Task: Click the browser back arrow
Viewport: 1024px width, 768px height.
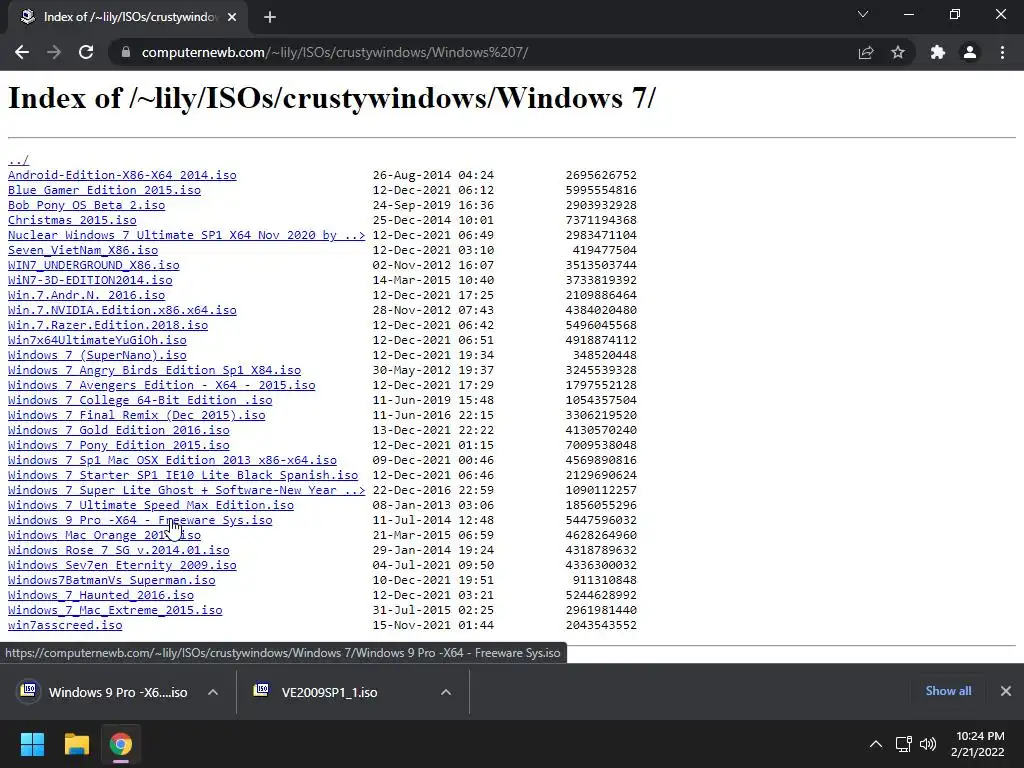Action: 22,52
